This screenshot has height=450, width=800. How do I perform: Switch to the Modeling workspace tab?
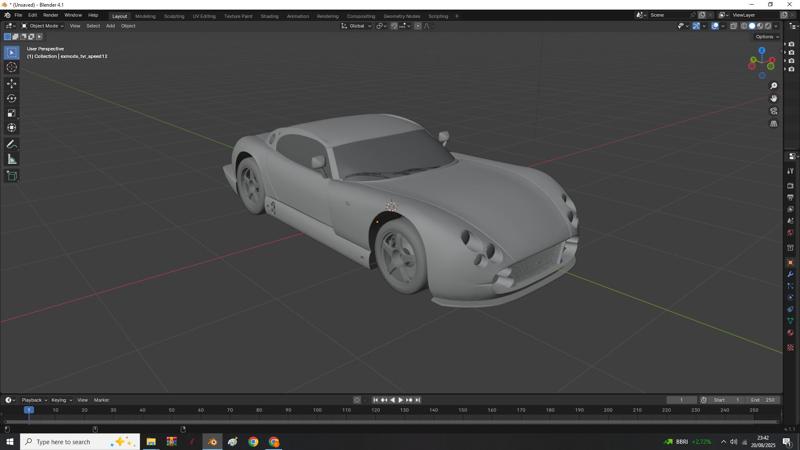(x=145, y=16)
